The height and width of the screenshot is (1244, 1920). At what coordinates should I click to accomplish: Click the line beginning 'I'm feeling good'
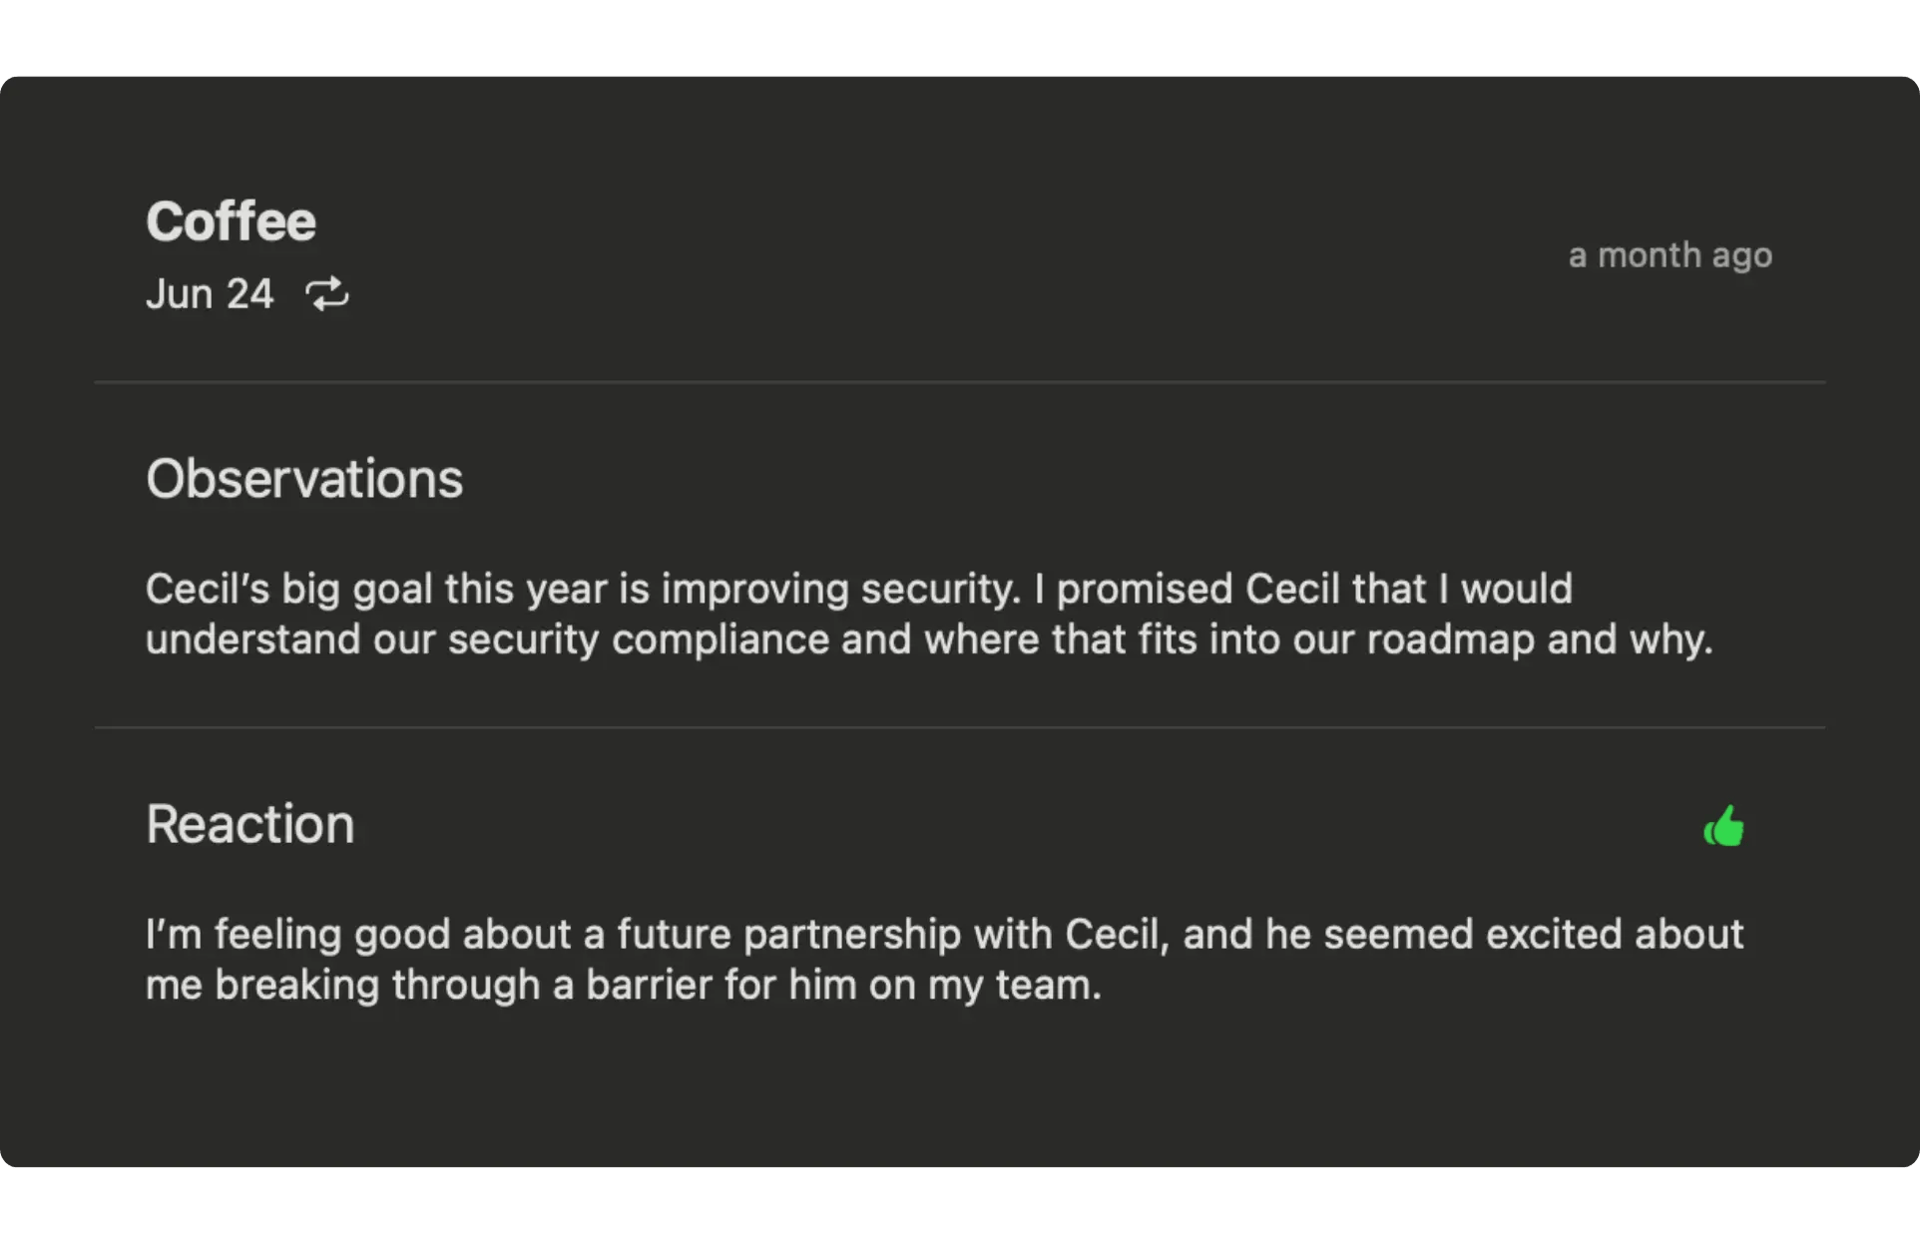tap(945, 934)
